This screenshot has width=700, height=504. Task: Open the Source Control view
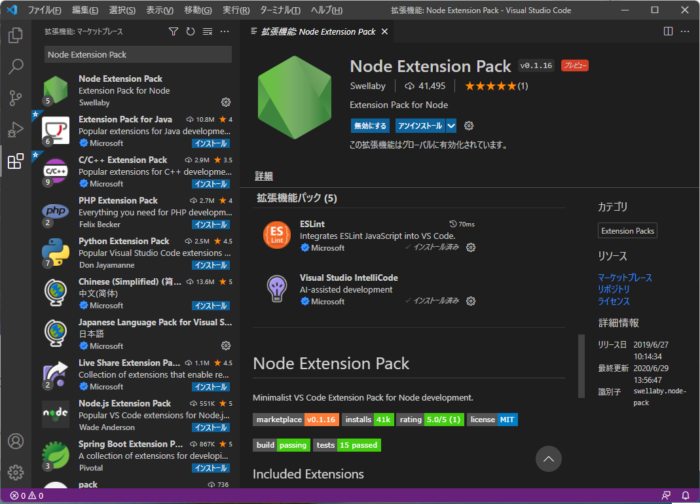pyautogui.click(x=16, y=98)
